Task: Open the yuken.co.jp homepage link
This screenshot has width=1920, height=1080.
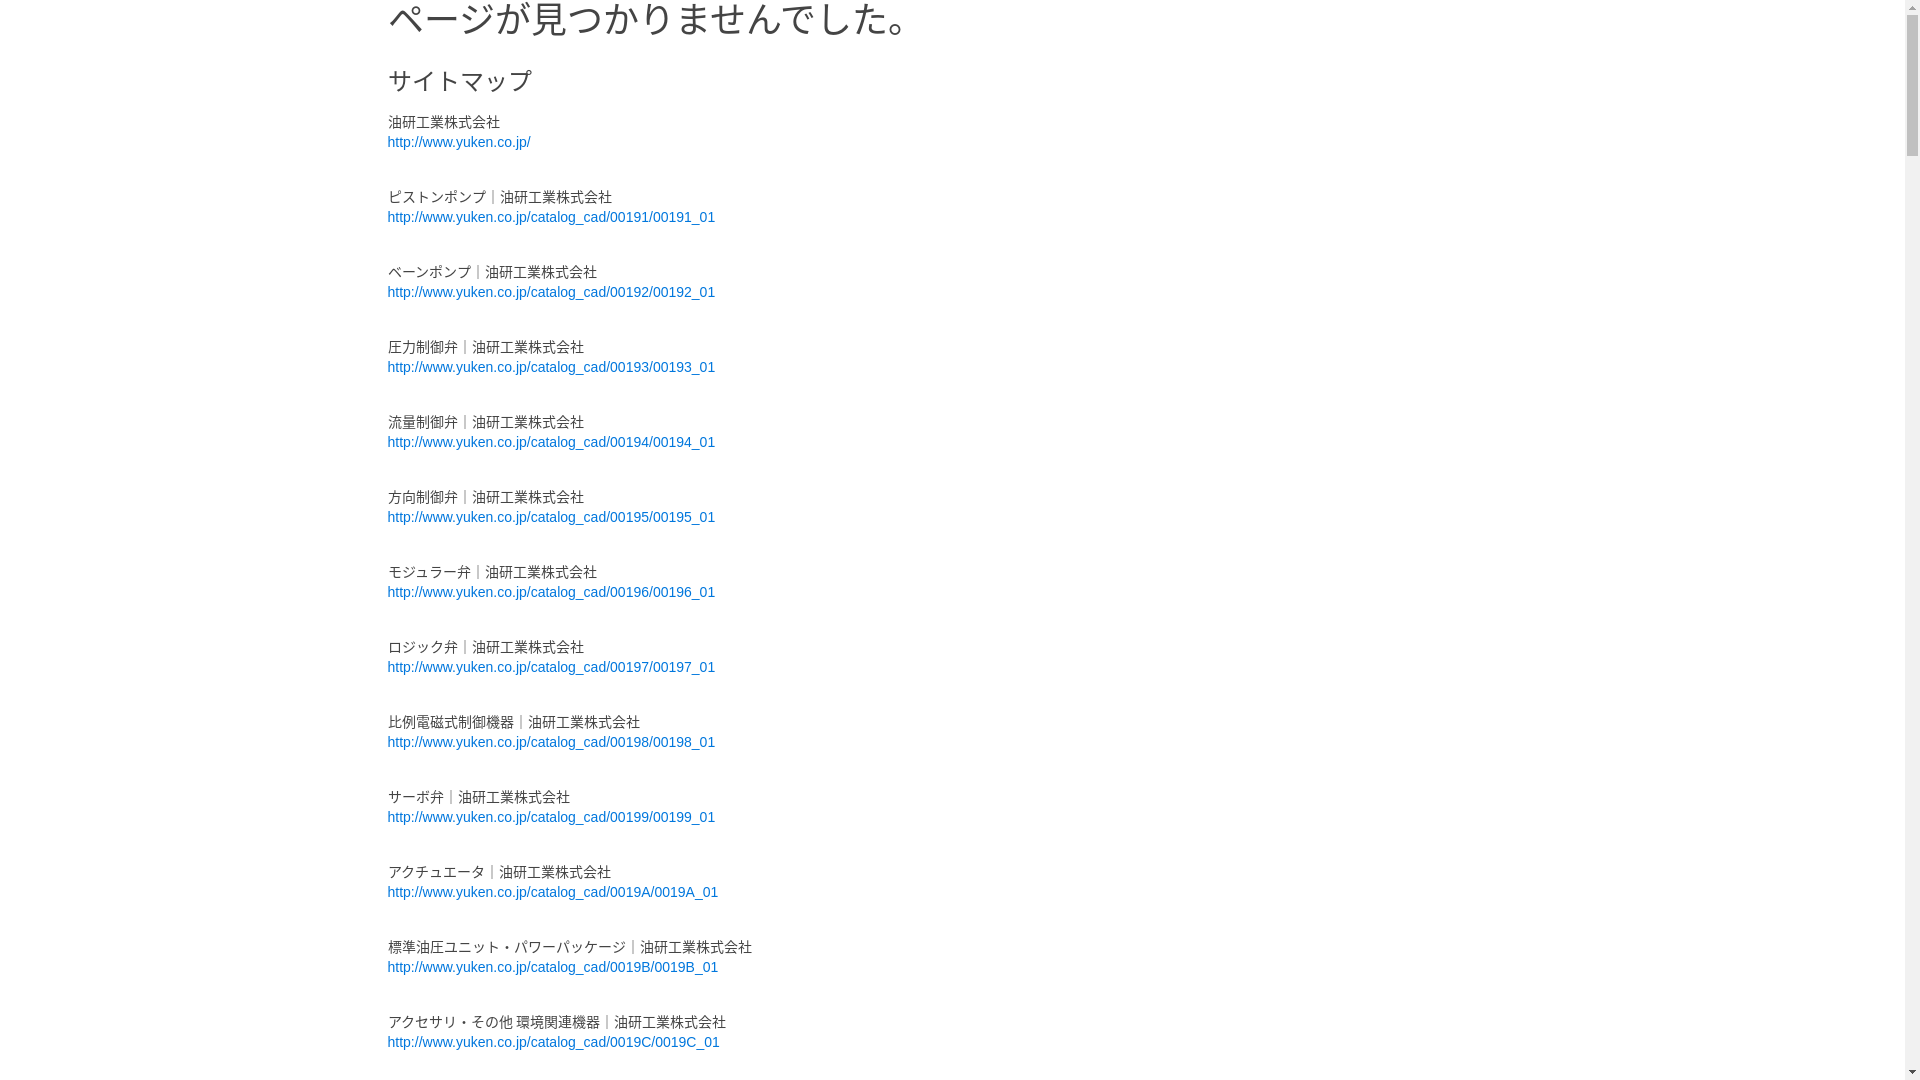Action: pos(459,142)
